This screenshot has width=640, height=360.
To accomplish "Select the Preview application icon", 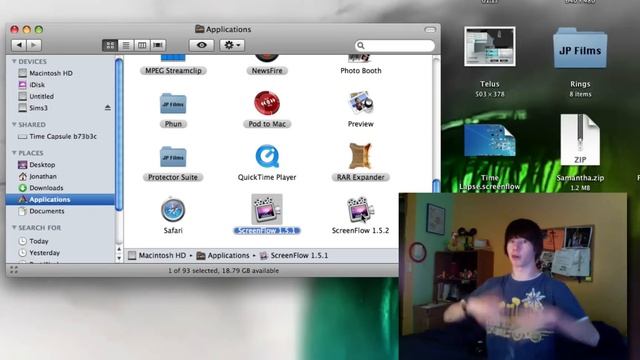I will point(360,103).
